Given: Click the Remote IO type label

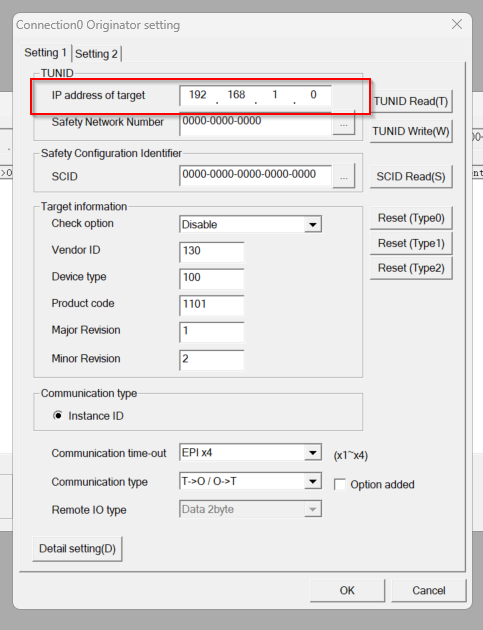Looking at the screenshot, I should point(89,510).
